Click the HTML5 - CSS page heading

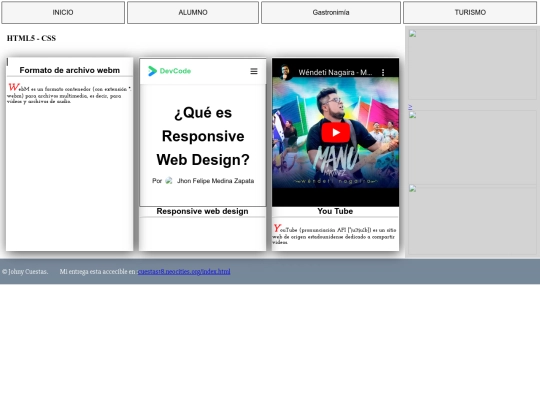pyautogui.click(x=31, y=38)
